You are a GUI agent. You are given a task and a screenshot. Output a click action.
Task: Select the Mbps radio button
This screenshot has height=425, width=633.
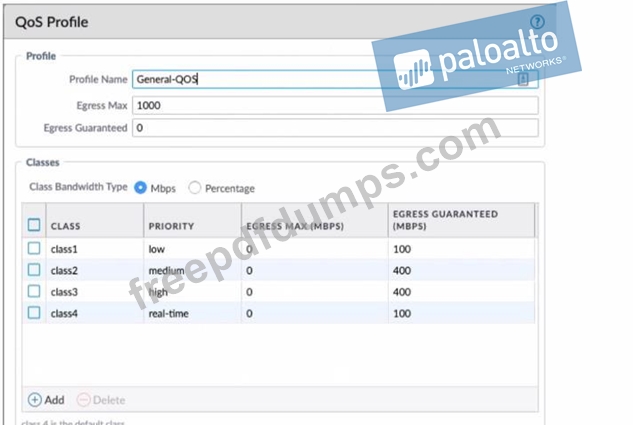pos(141,187)
